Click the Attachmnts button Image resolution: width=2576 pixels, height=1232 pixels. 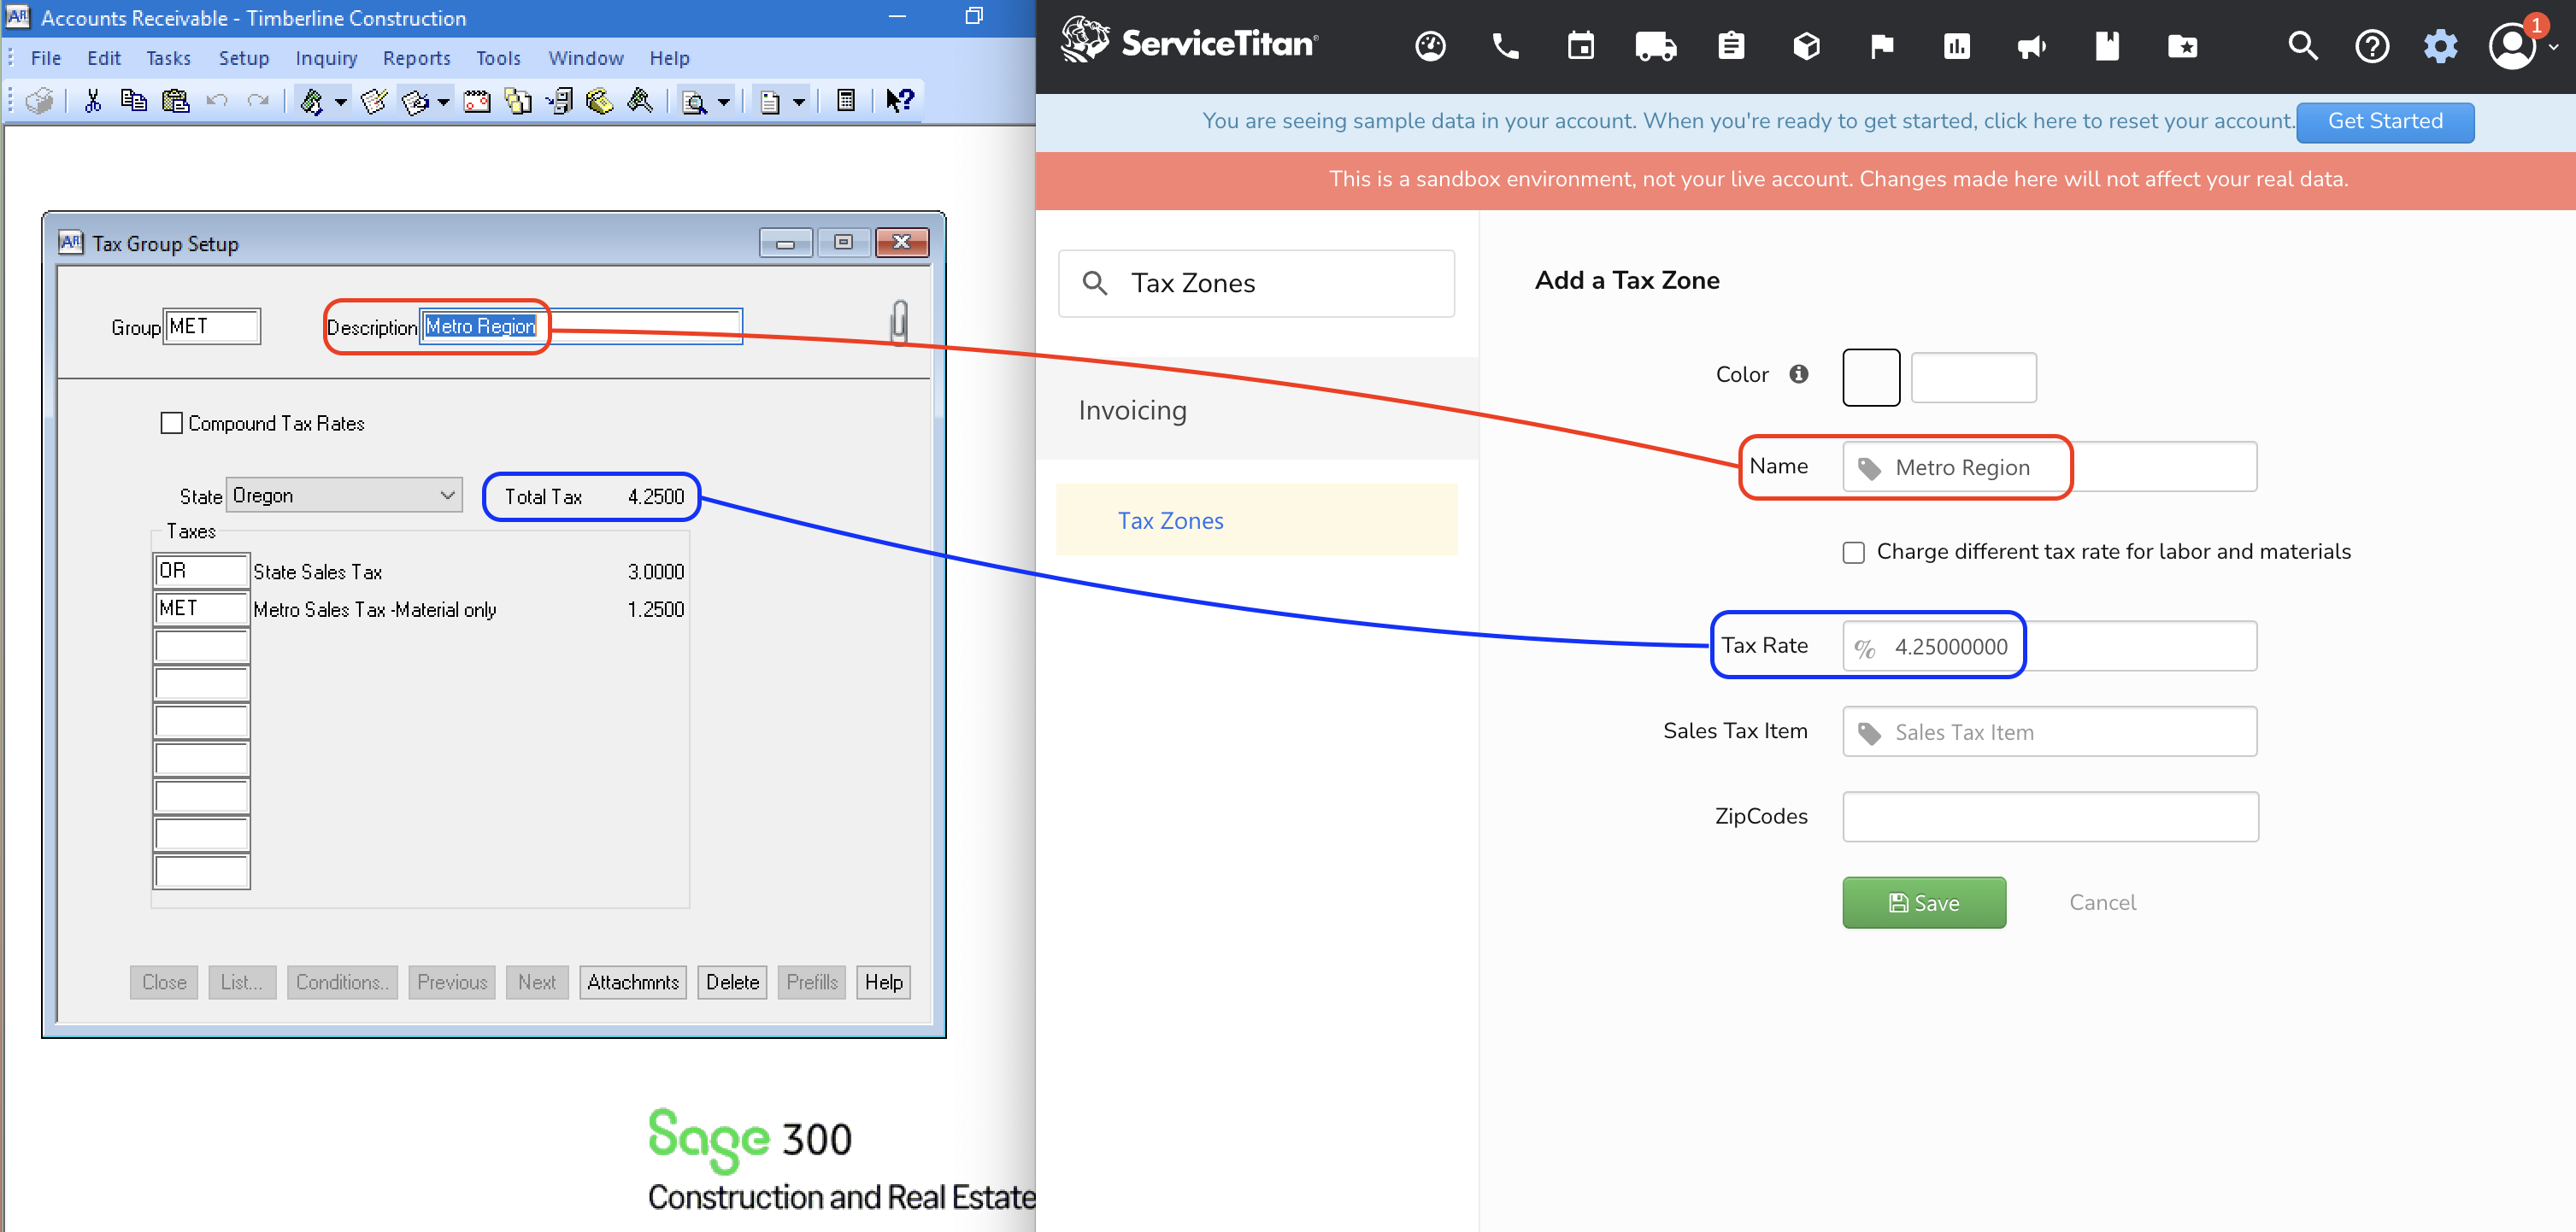point(633,982)
